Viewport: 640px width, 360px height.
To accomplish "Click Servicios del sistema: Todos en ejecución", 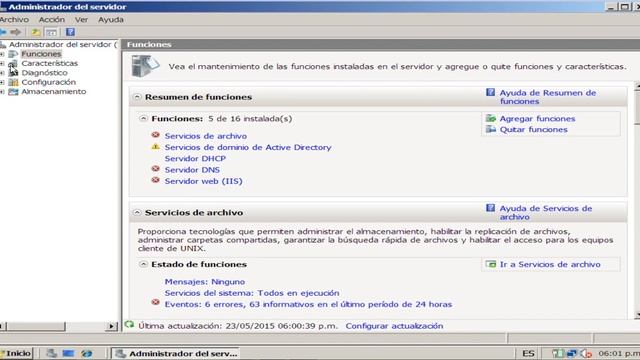I will tap(252, 293).
